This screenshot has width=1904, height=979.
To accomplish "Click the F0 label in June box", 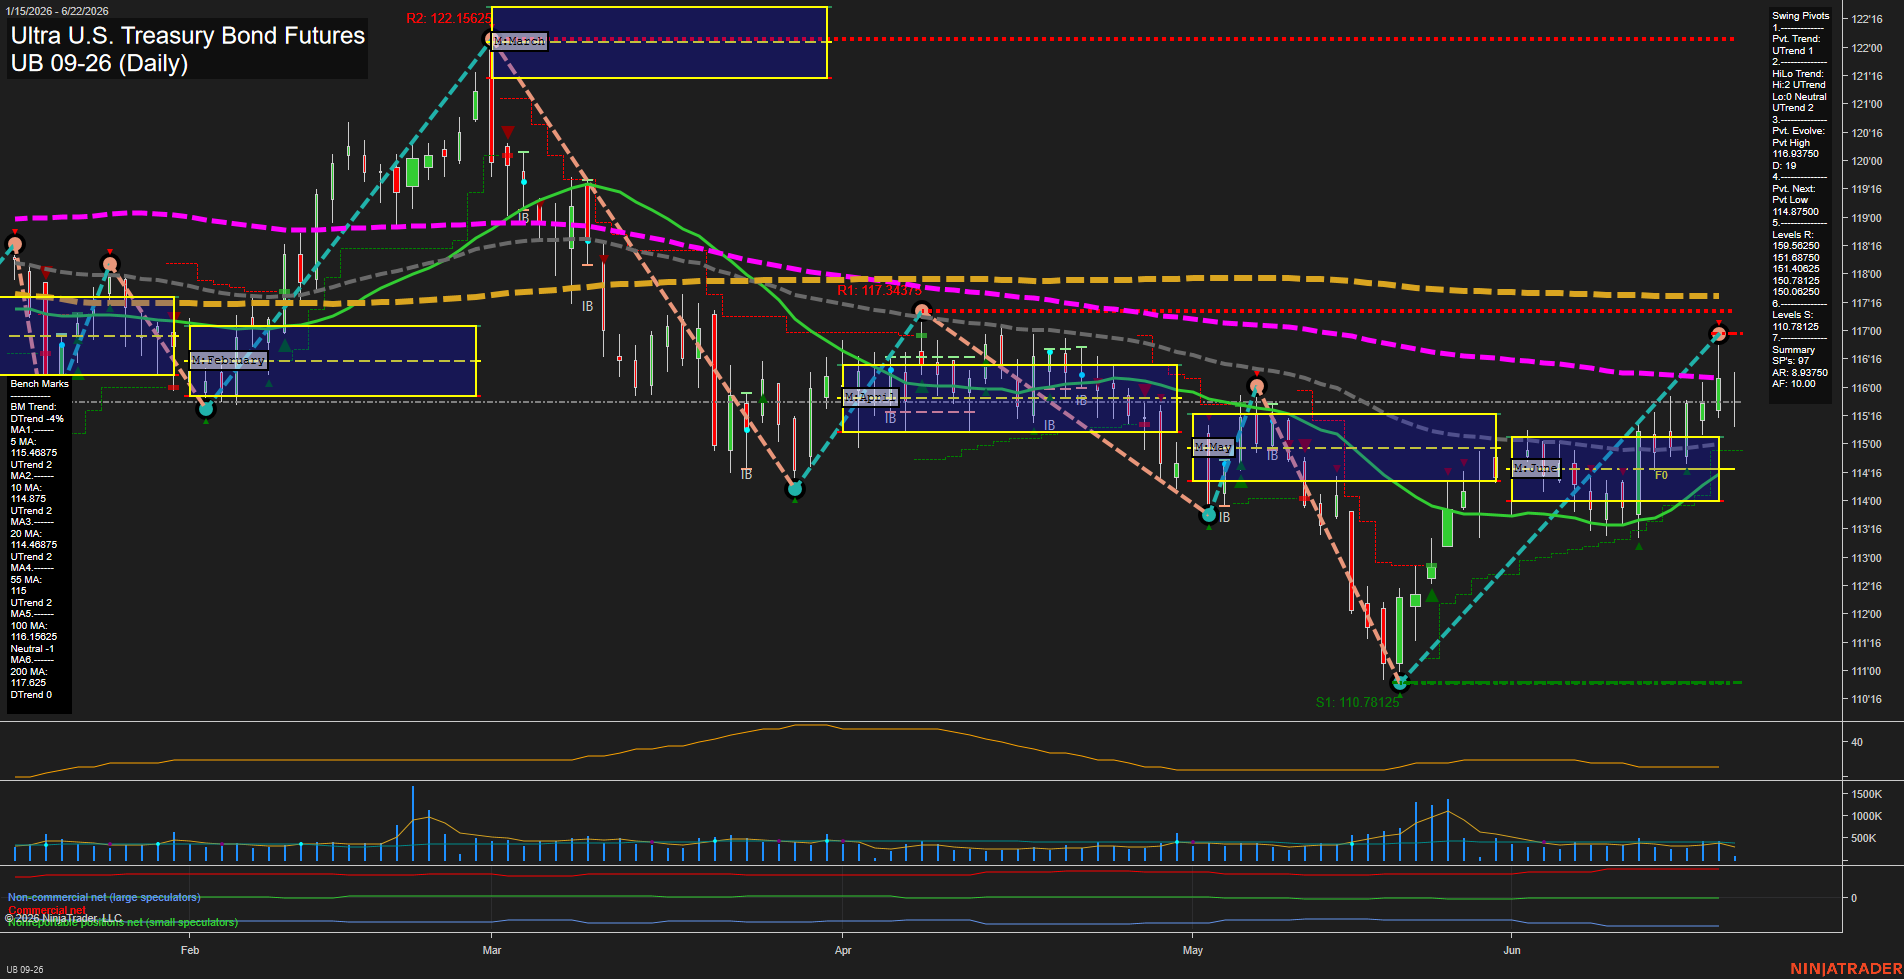I will tap(1661, 475).
